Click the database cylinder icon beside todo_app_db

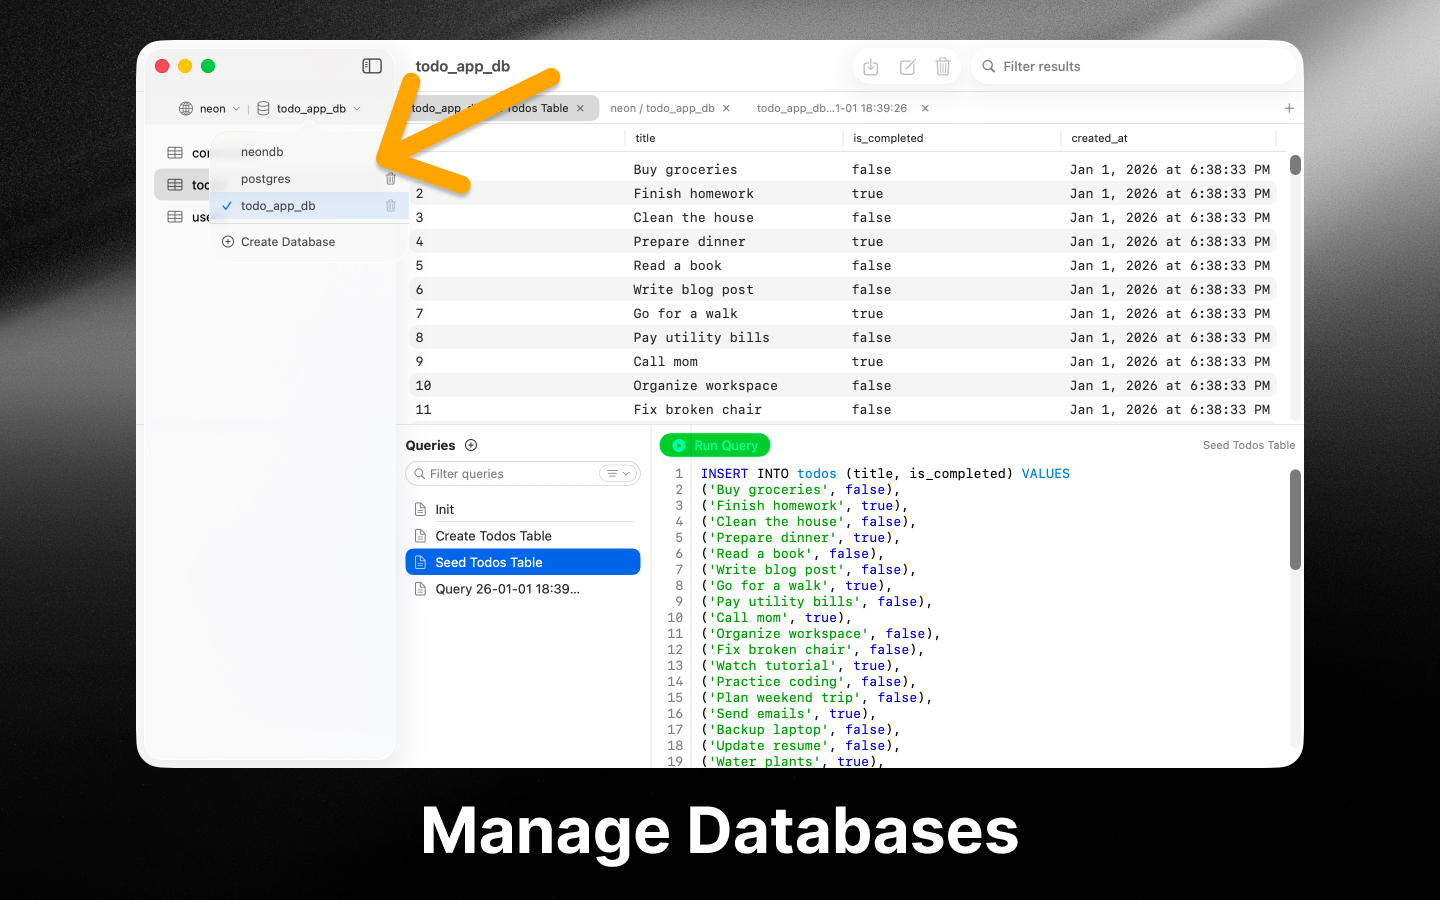coord(263,108)
